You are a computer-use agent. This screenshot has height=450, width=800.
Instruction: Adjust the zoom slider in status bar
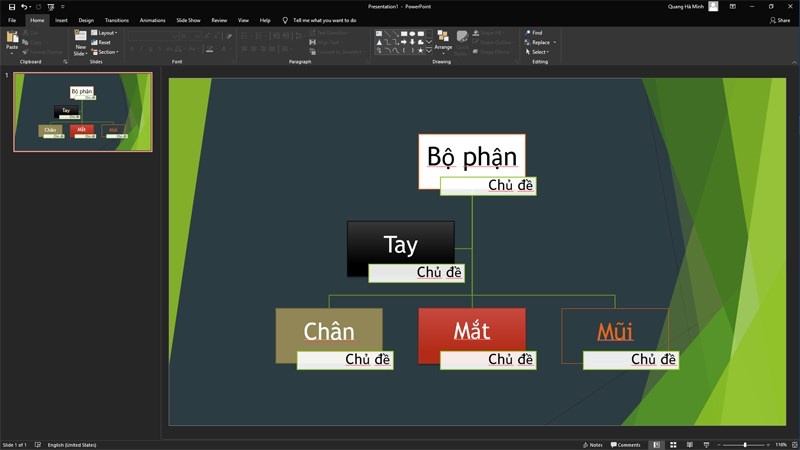pyautogui.click(x=745, y=444)
